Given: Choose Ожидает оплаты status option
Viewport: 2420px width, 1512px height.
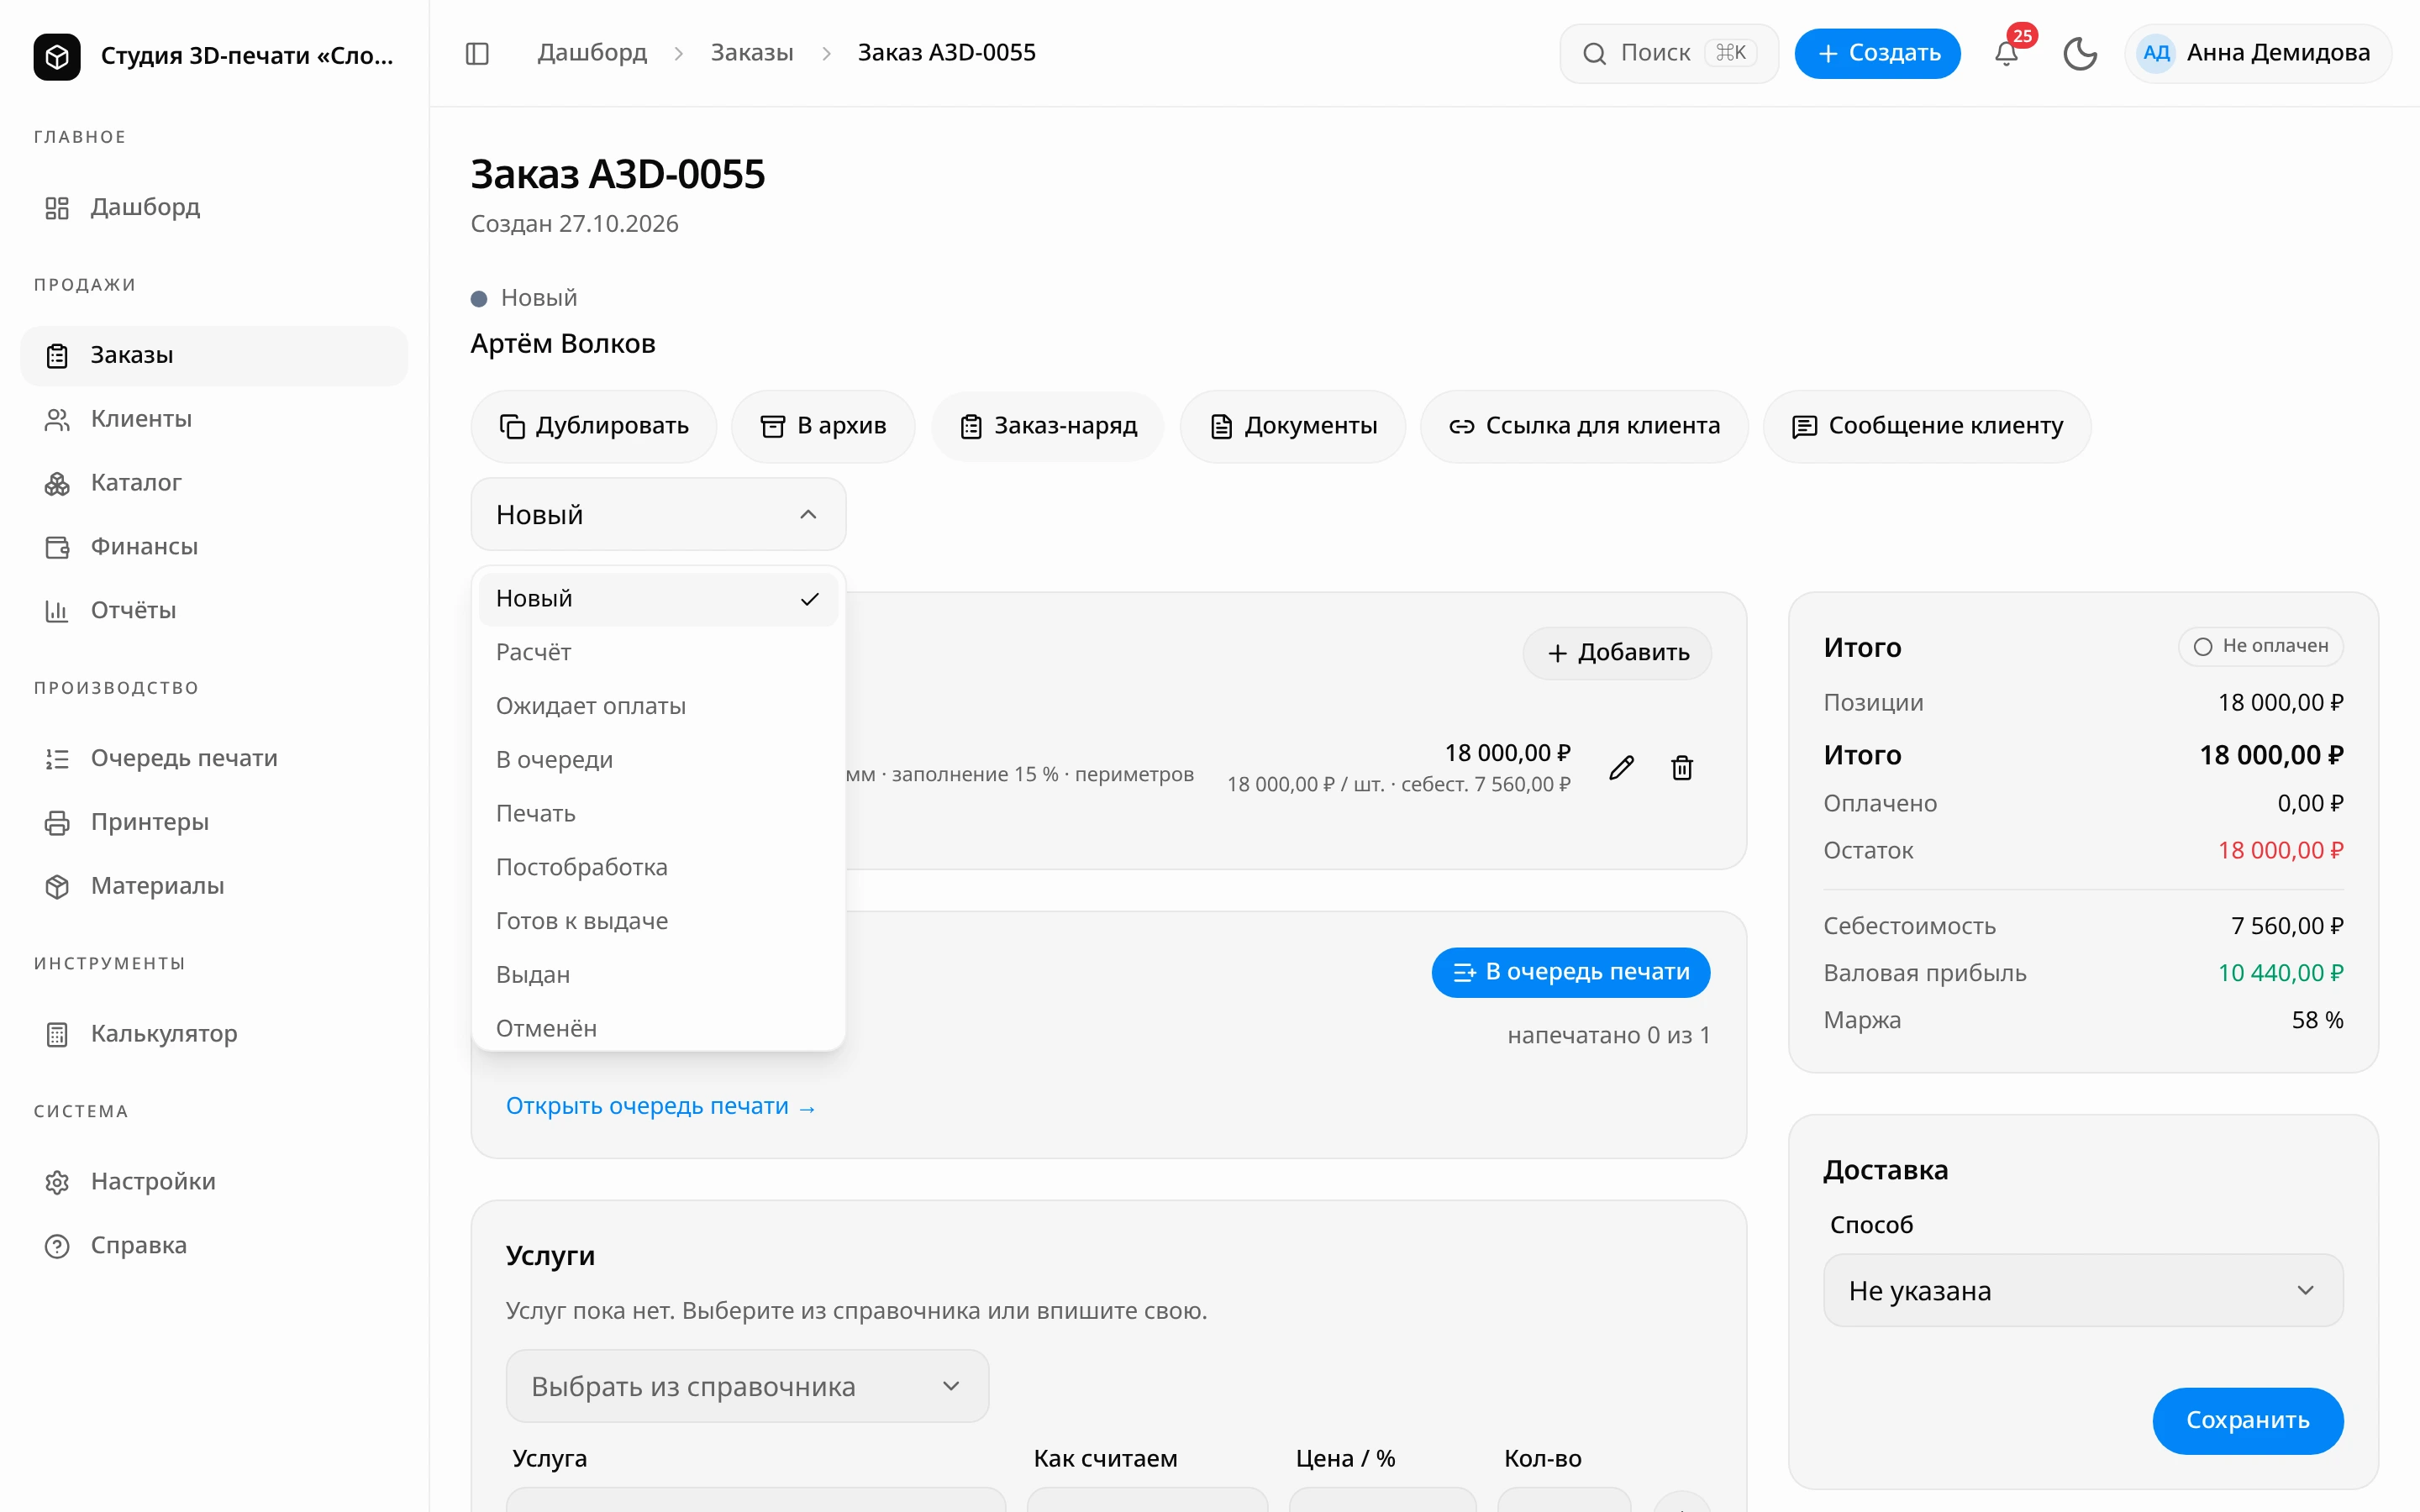Looking at the screenshot, I should [658, 706].
